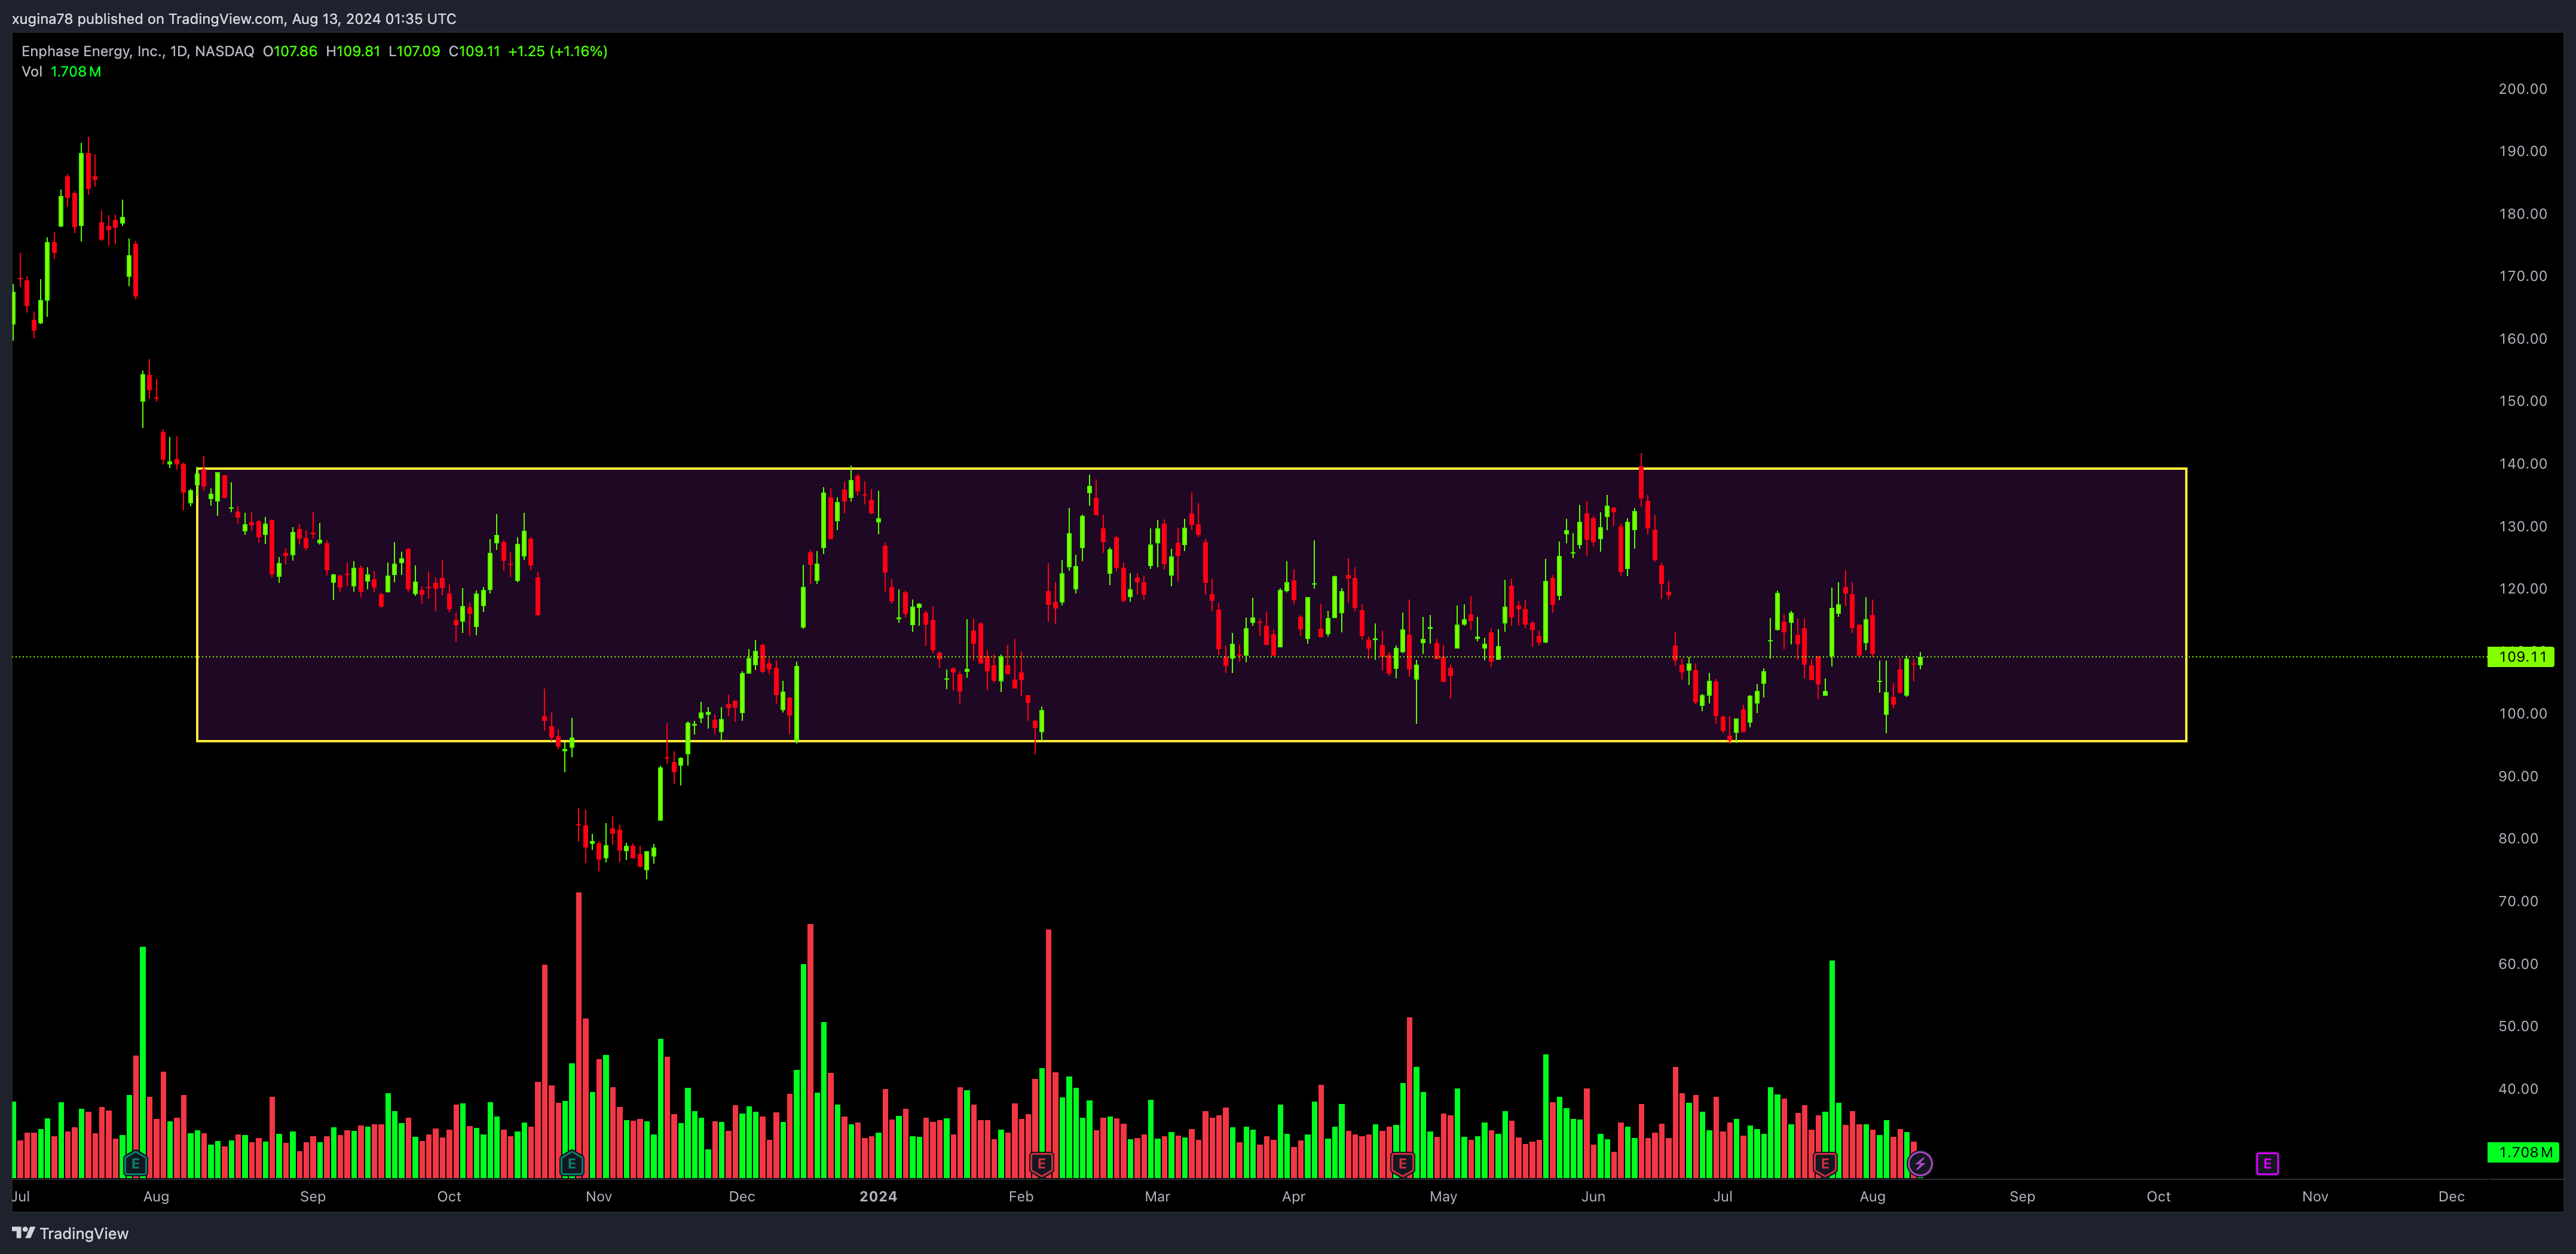Click the +1.25 (+1.16%) change value
This screenshot has height=1254, width=2576.
[x=558, y=51]
